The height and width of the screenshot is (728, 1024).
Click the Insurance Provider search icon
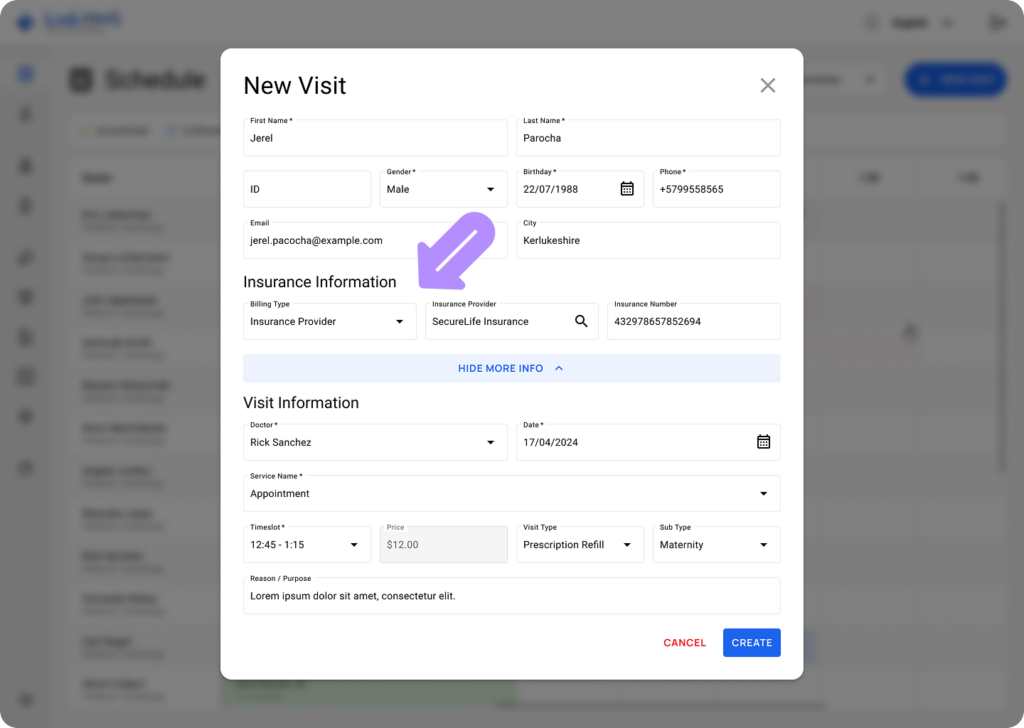581,321
